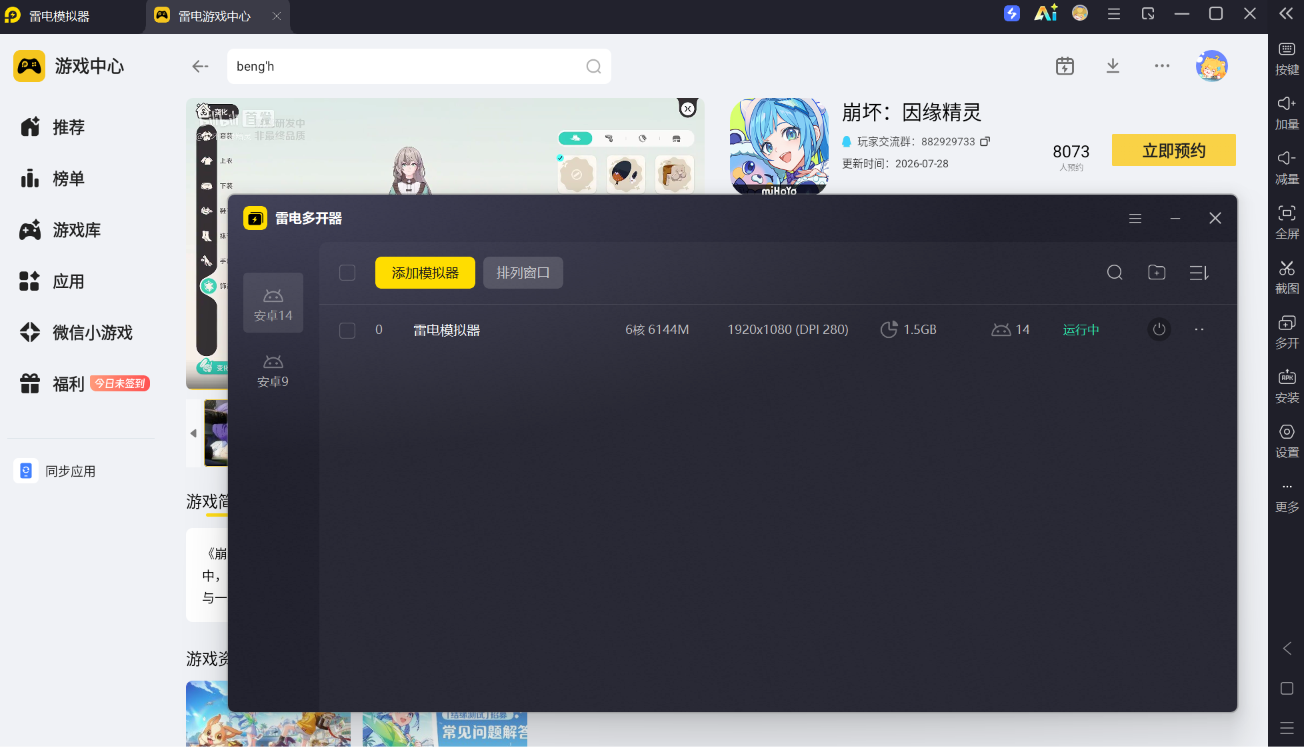Open the 按键 keyboard mapping tool
Image resolution: width=1304 pixels, height=747 pixels.
click(x=1287, y=59)
